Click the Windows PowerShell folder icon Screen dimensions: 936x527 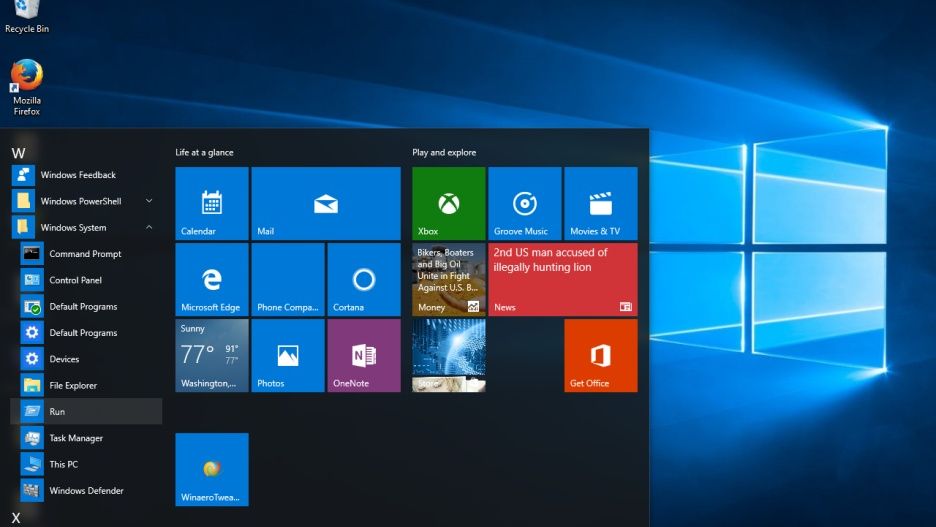[23, 201]
